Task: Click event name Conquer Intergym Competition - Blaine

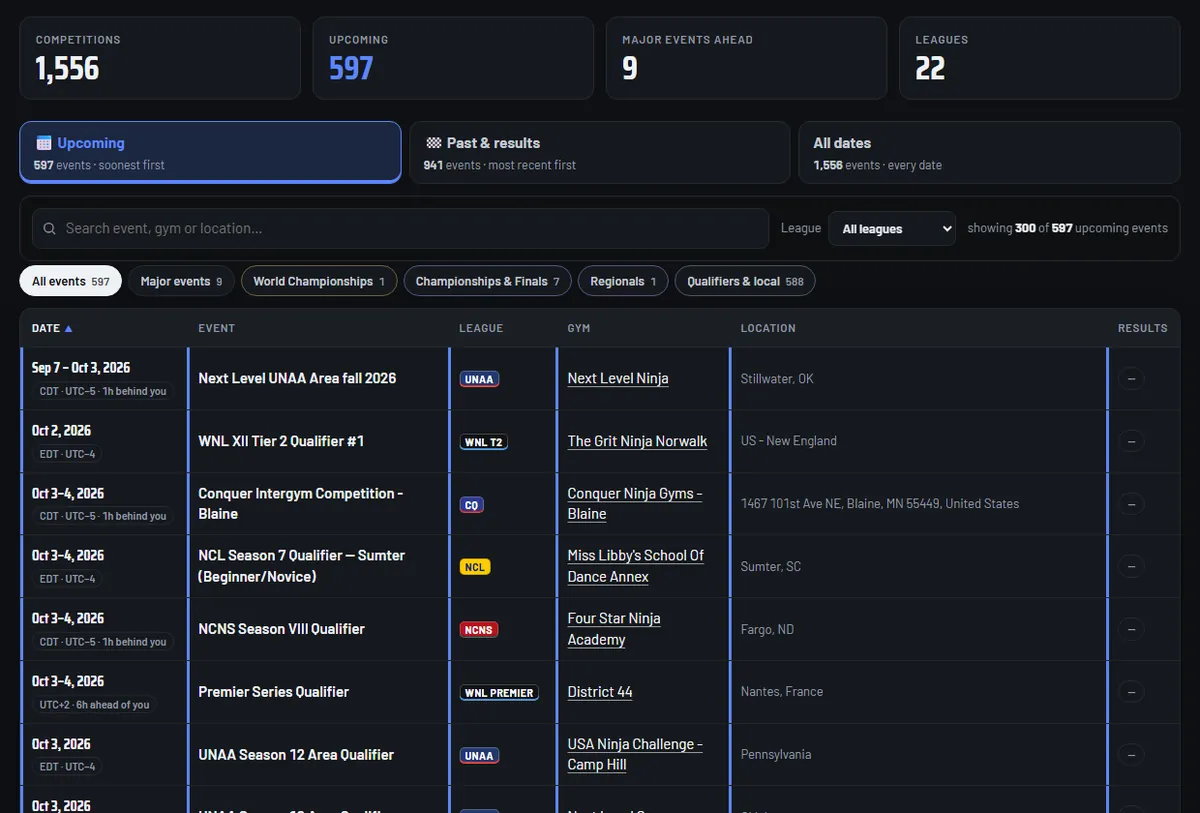Action: pyautogui.click(x=301, y=504)
